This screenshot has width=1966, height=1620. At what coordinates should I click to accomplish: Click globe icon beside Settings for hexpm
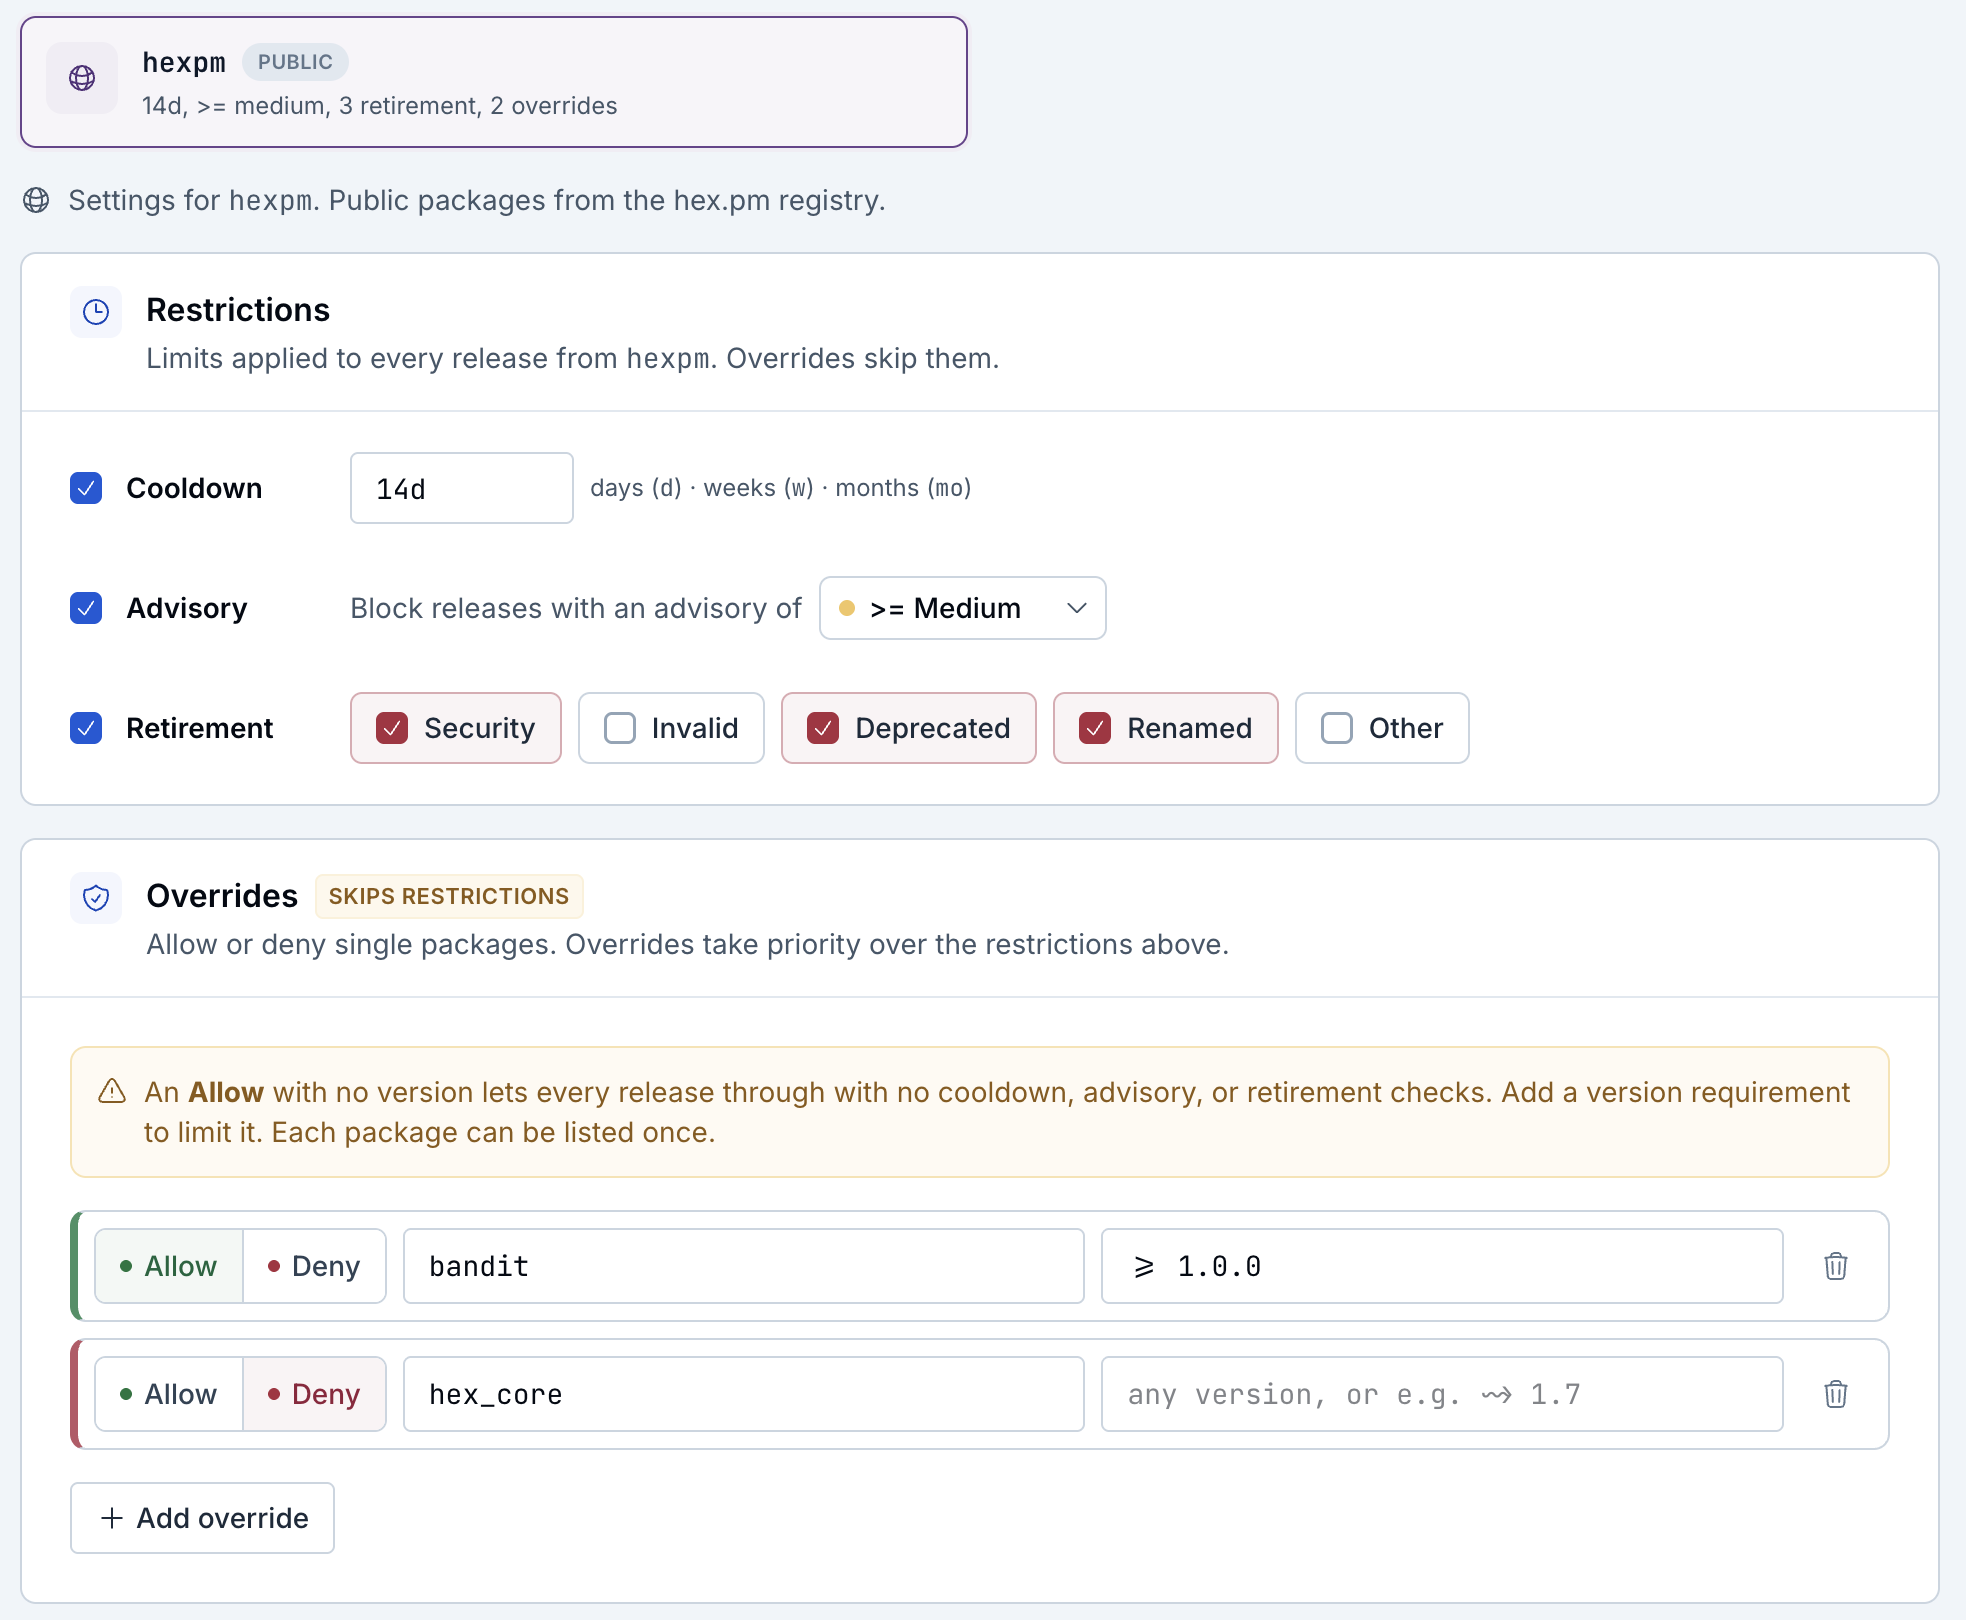point(36,200)
